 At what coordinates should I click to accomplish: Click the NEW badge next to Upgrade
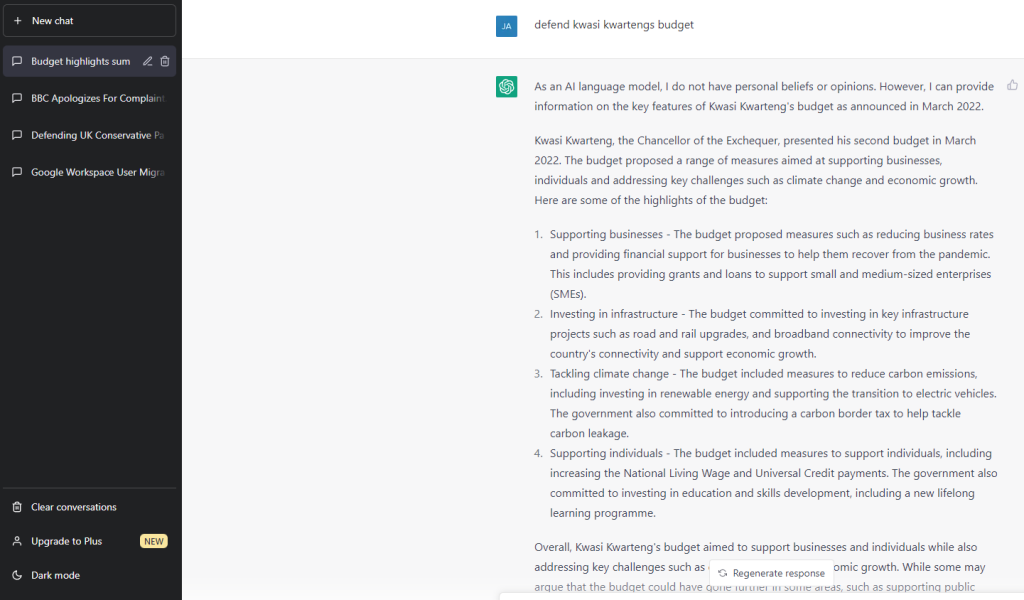pos(153,541)
